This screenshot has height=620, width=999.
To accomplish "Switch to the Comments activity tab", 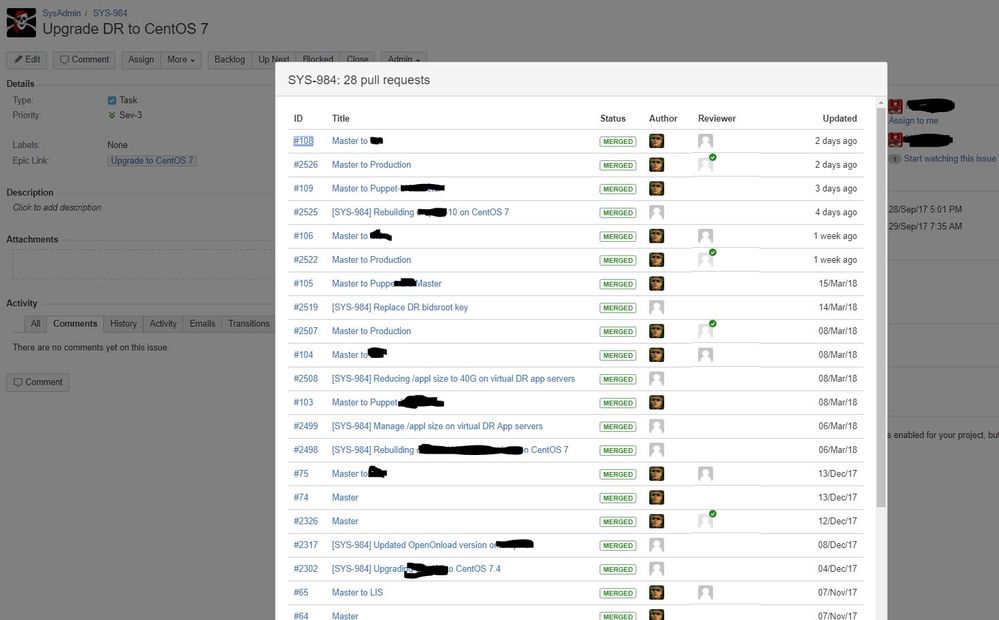I will coord(75,324).
